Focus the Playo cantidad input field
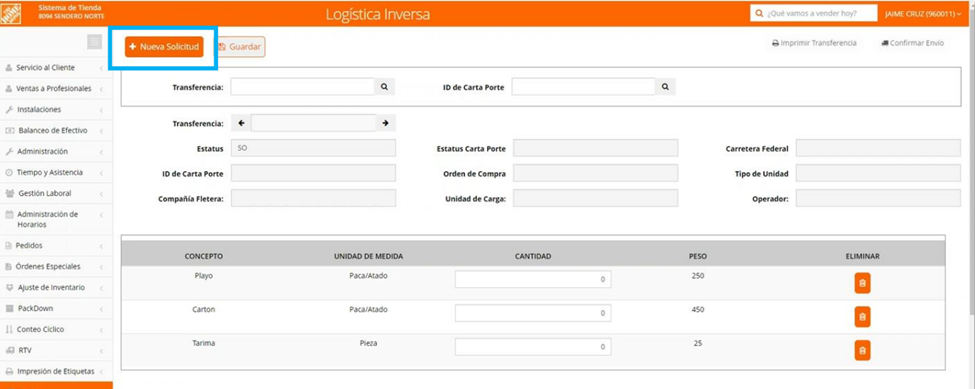Viewport: 975px width, 389px height. pos(533,280)
